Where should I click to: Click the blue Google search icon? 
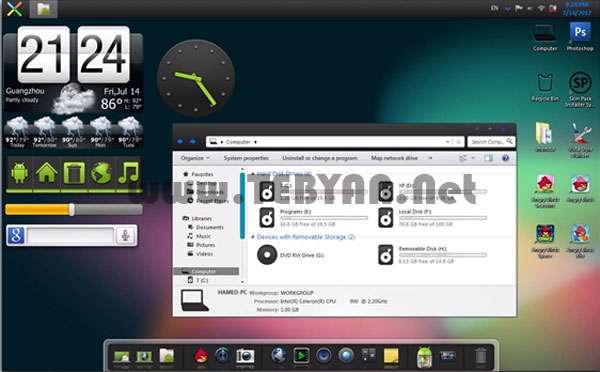click(16, 235)
